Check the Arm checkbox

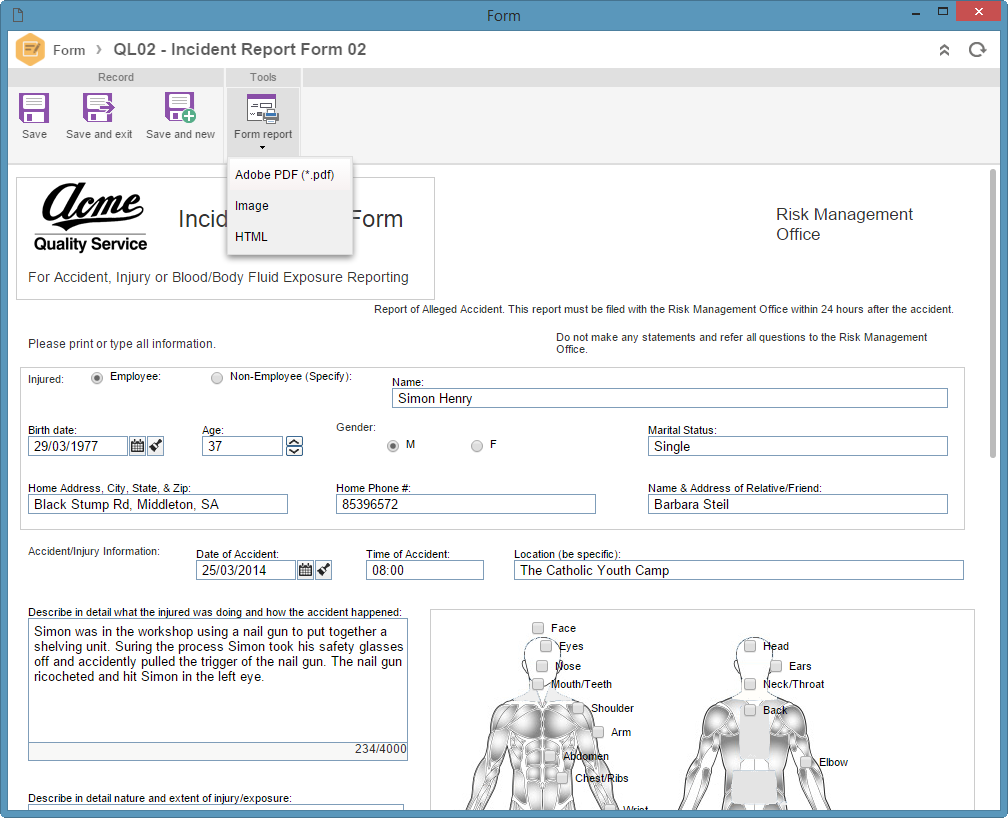point(598,732)
